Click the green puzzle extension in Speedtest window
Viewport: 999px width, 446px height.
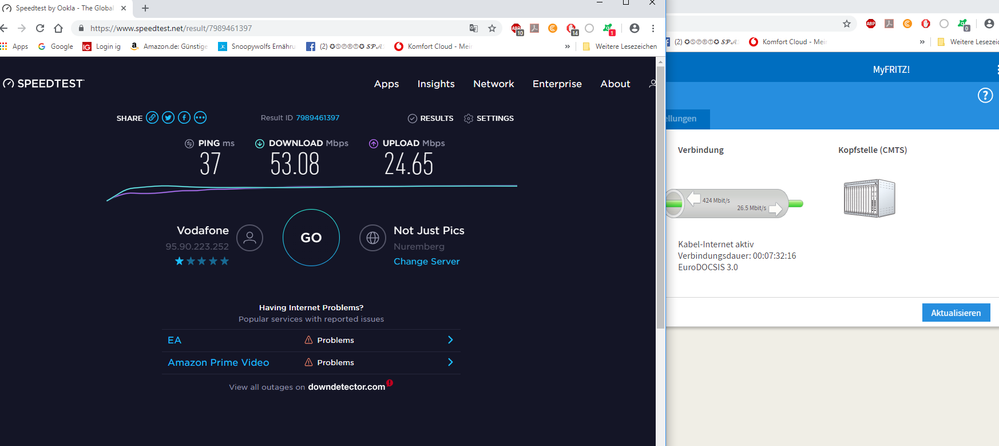609,28
